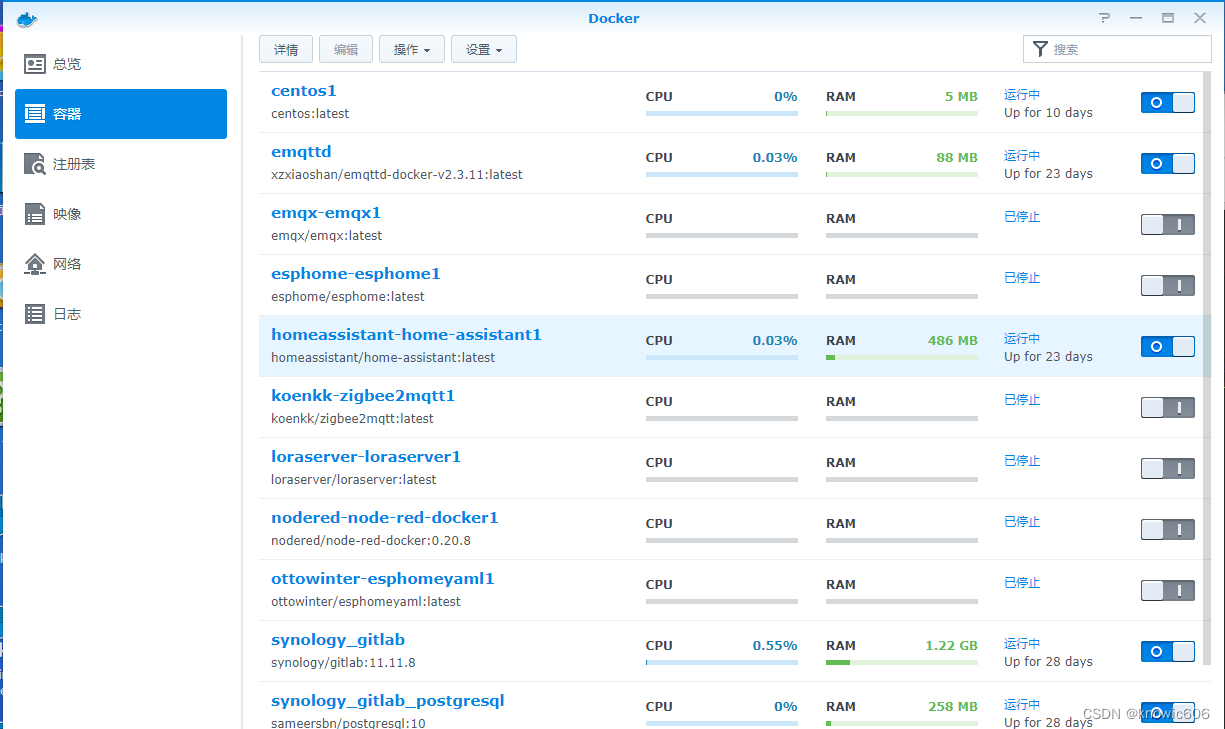Image resolution: width=1225 pixels, height=729 pixels.
Task: Turn on the emqx-emqx1 container switch
Action: pyautogui.click(x=1168, y=224)
